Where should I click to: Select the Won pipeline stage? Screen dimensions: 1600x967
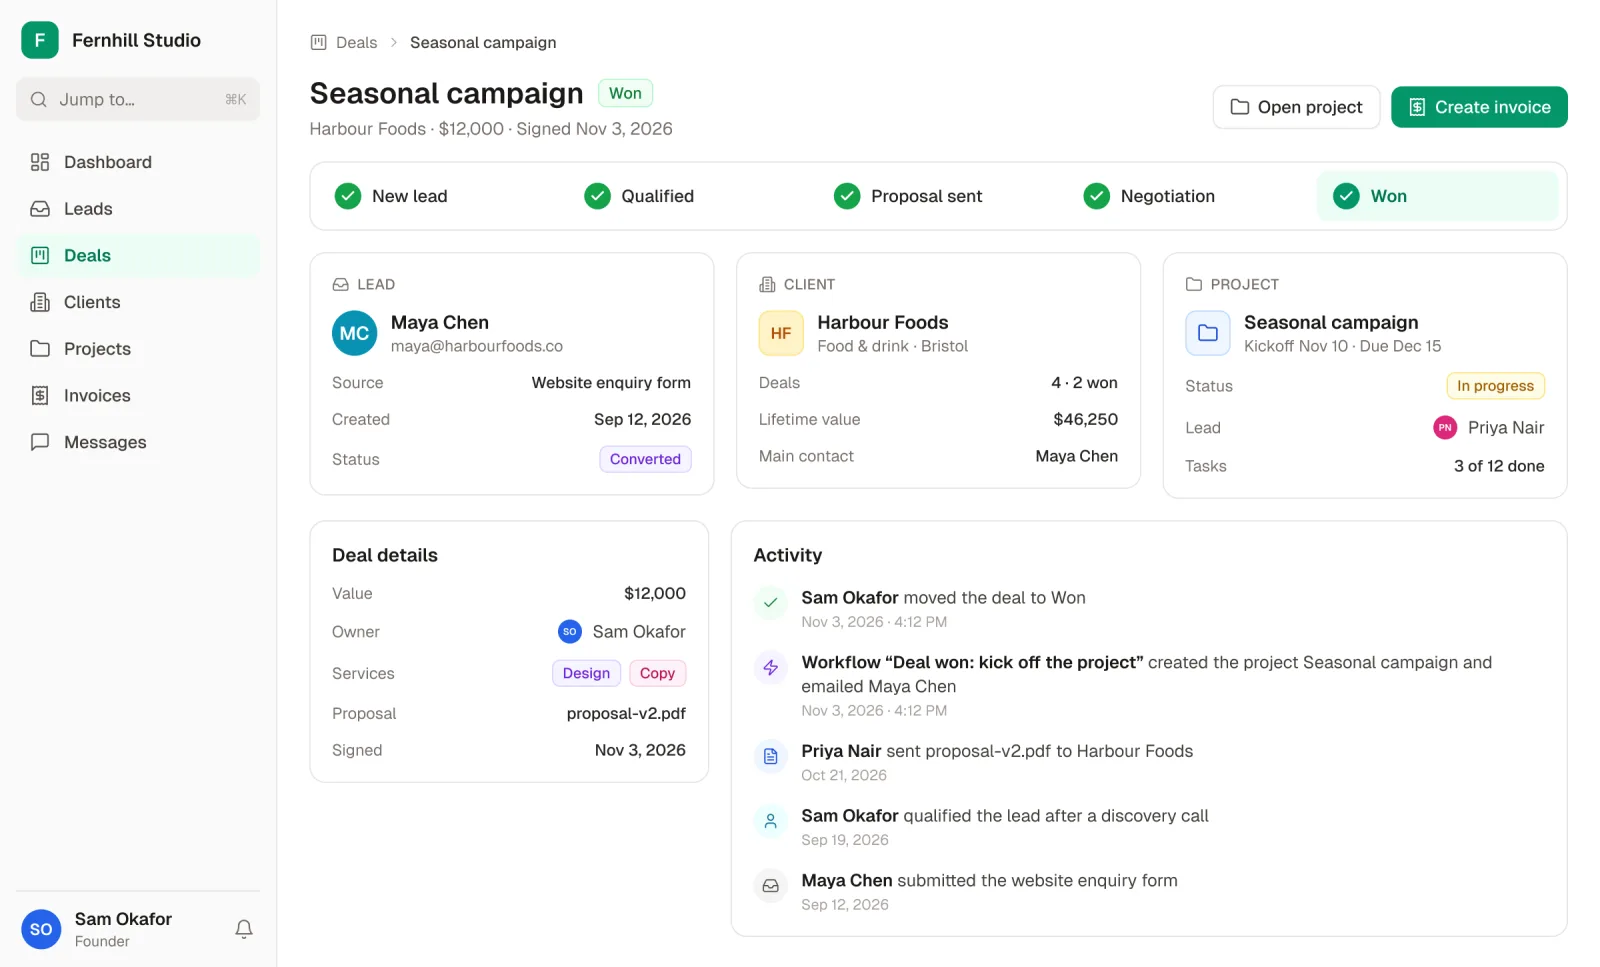pyautogui.click(x=1437, y=196)
